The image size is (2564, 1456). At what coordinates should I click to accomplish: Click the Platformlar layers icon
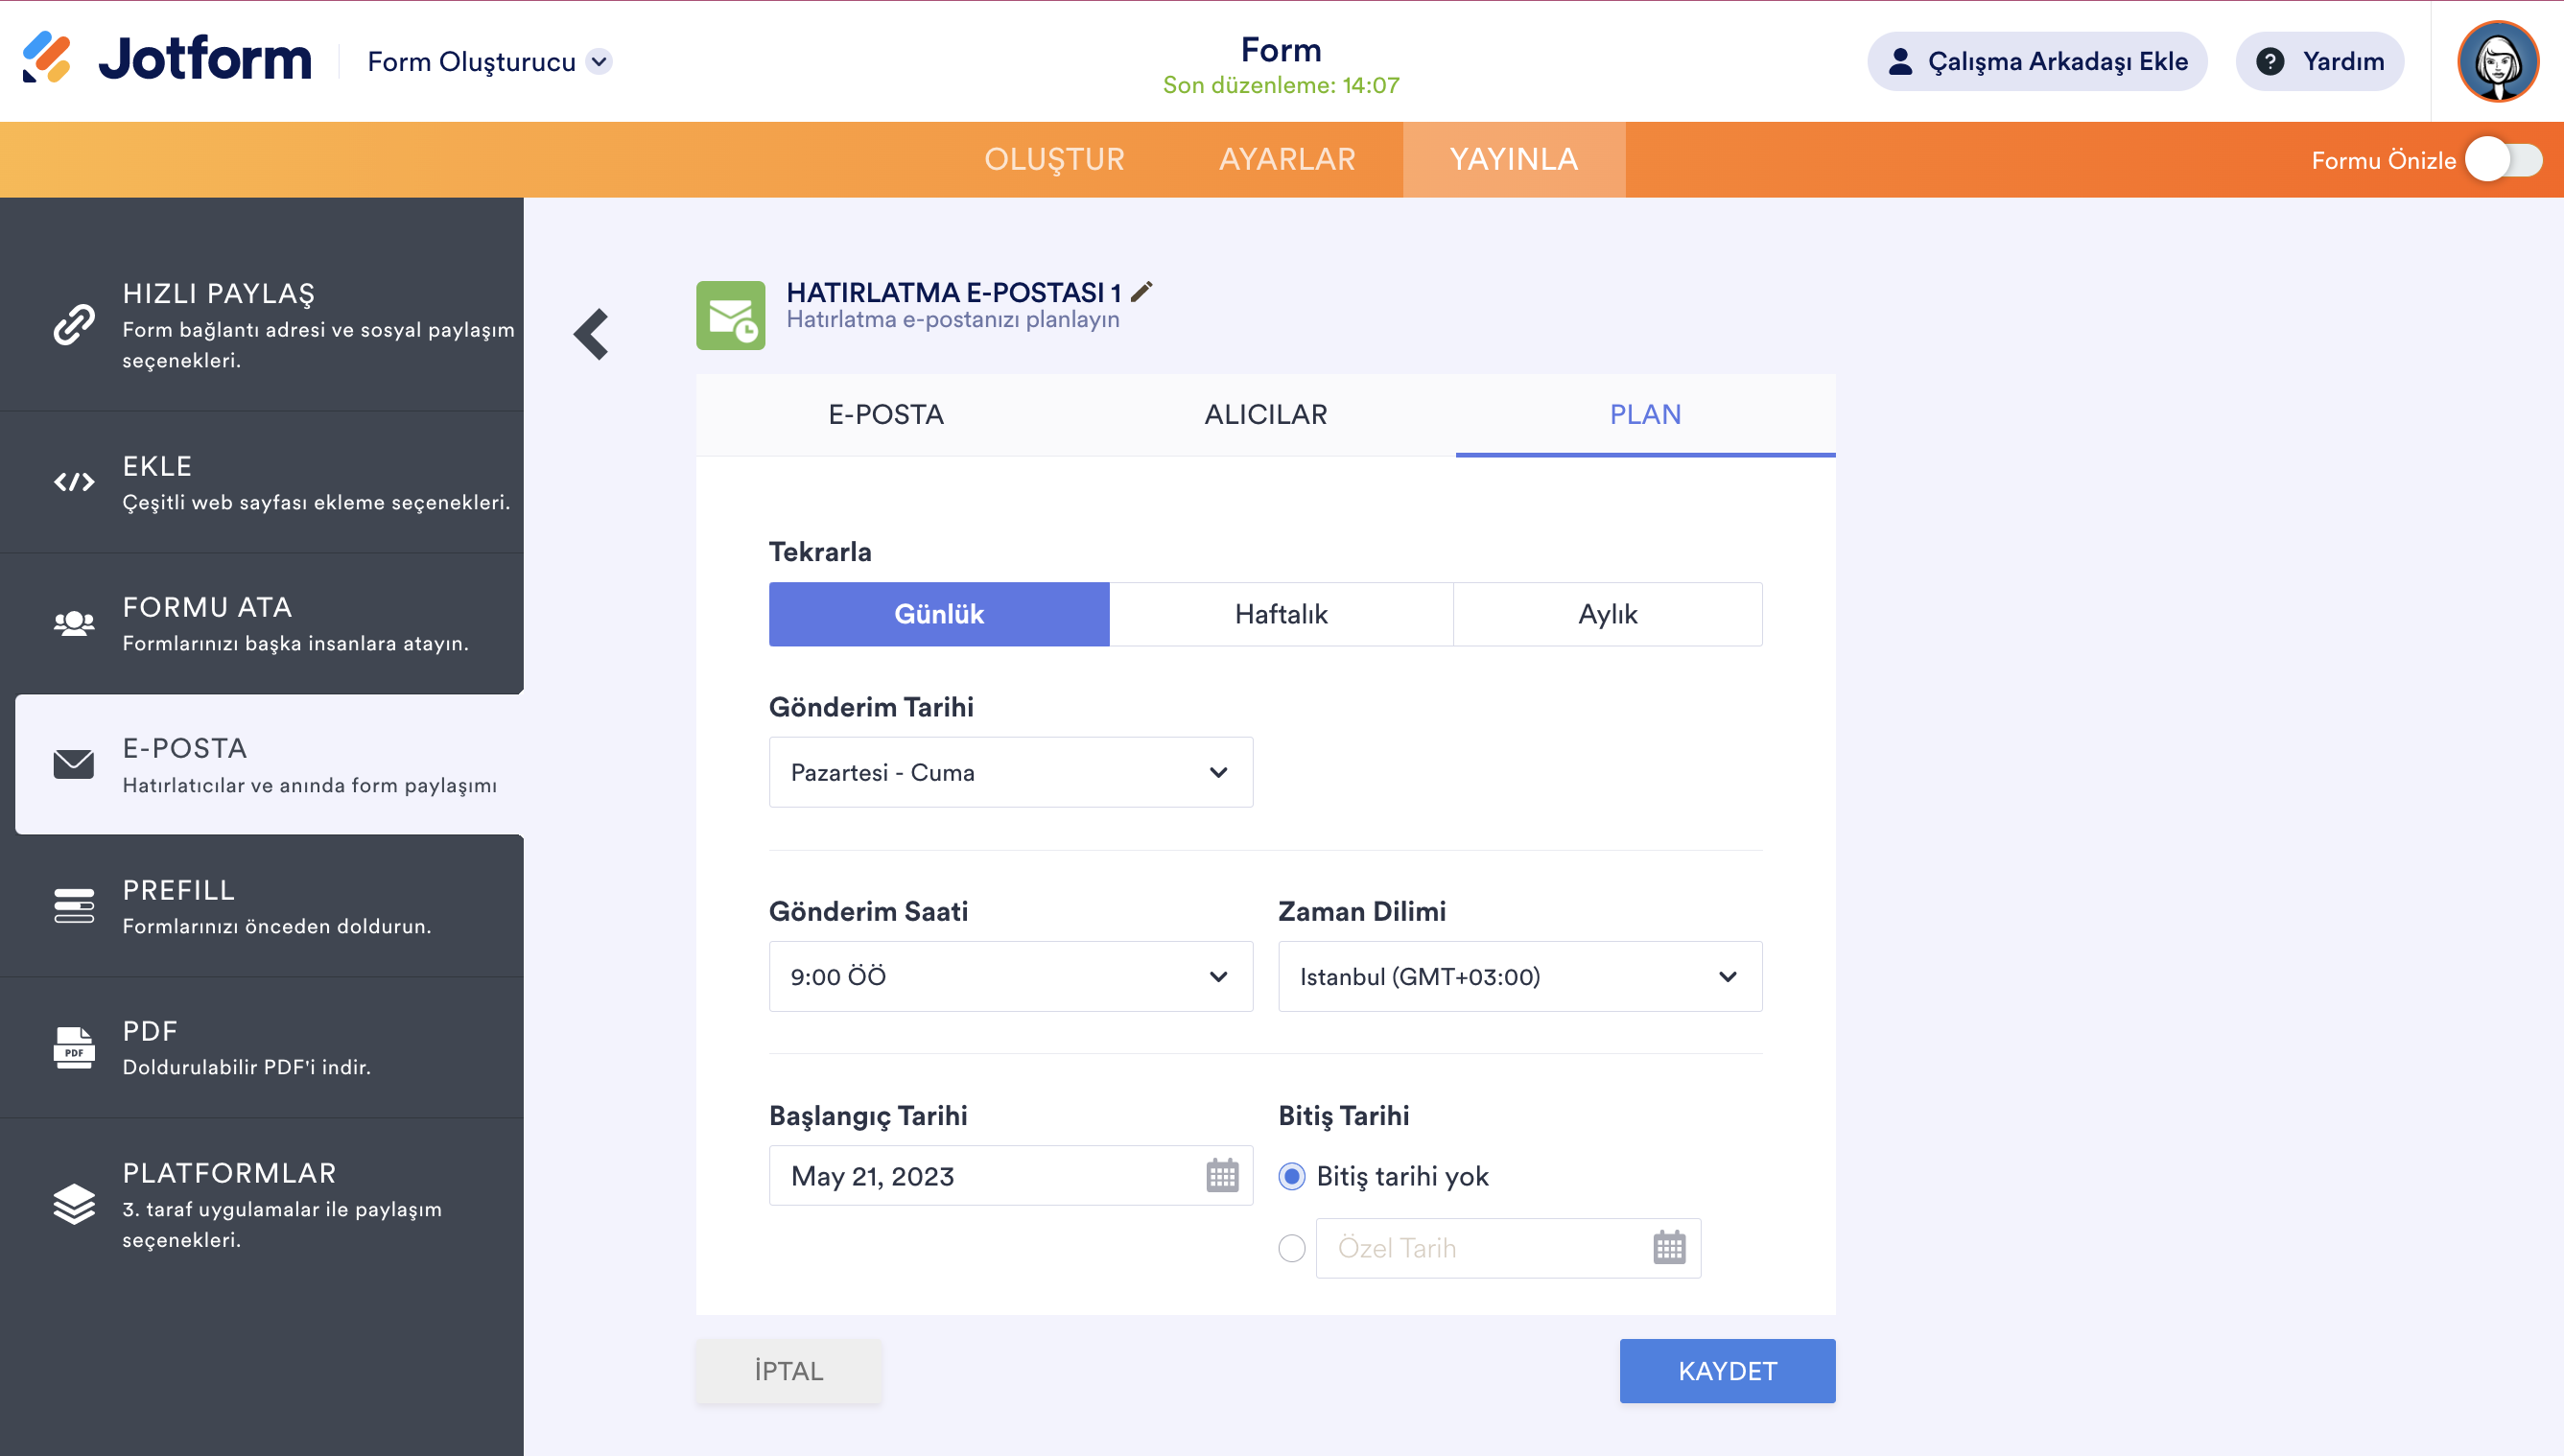point(74,1204)
